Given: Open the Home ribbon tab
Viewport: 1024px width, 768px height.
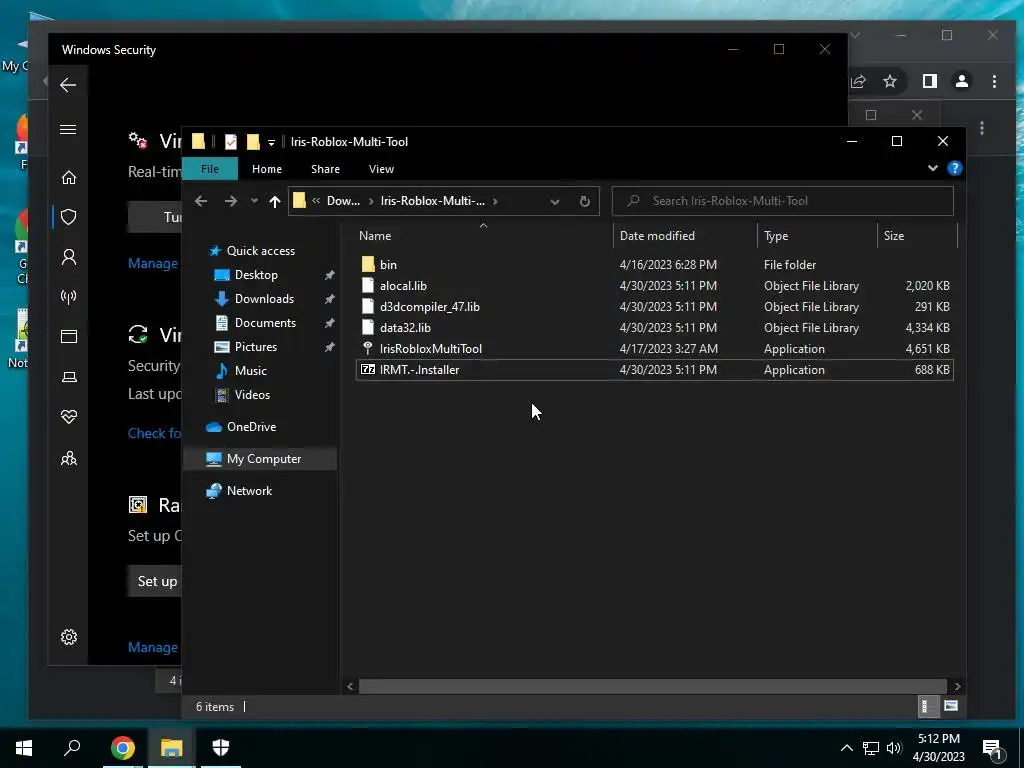Looking at the screenshot, I should point(266,169).
